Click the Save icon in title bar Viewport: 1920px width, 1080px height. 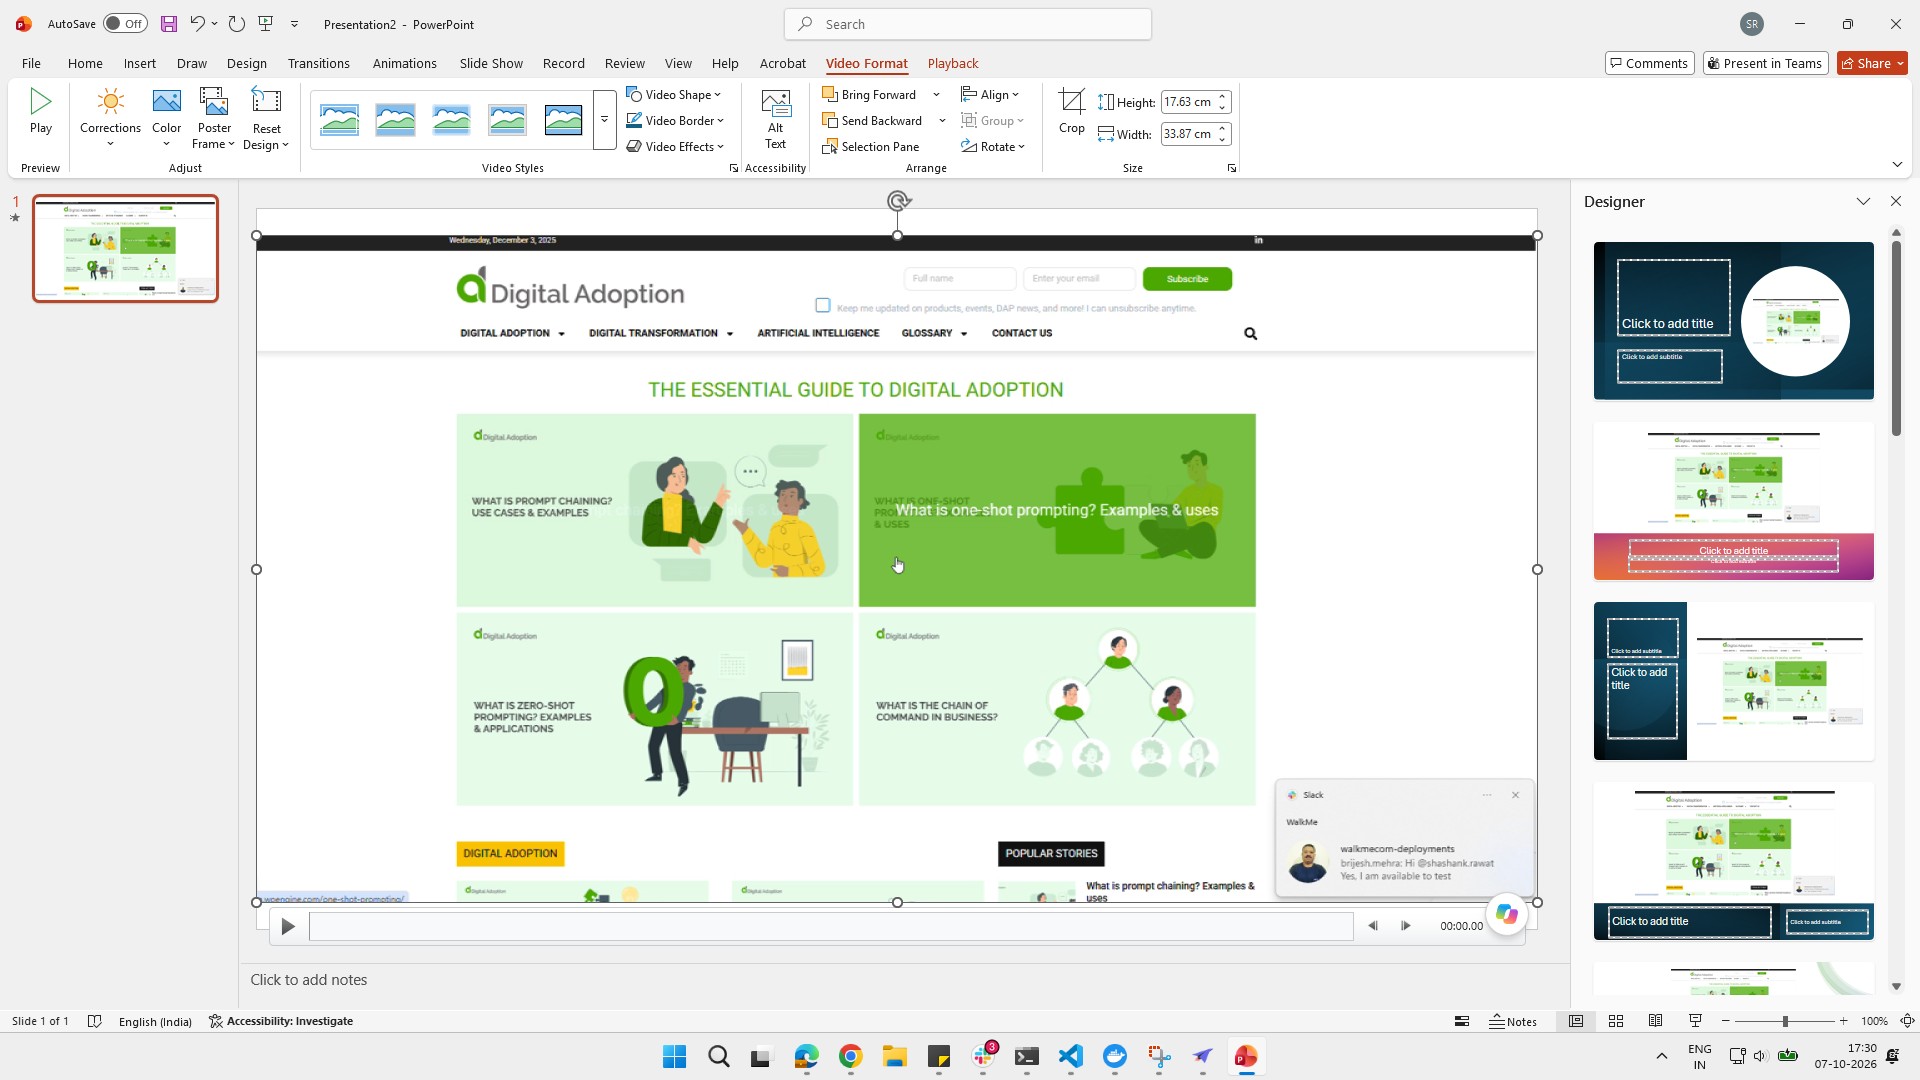tap(168, 24)
